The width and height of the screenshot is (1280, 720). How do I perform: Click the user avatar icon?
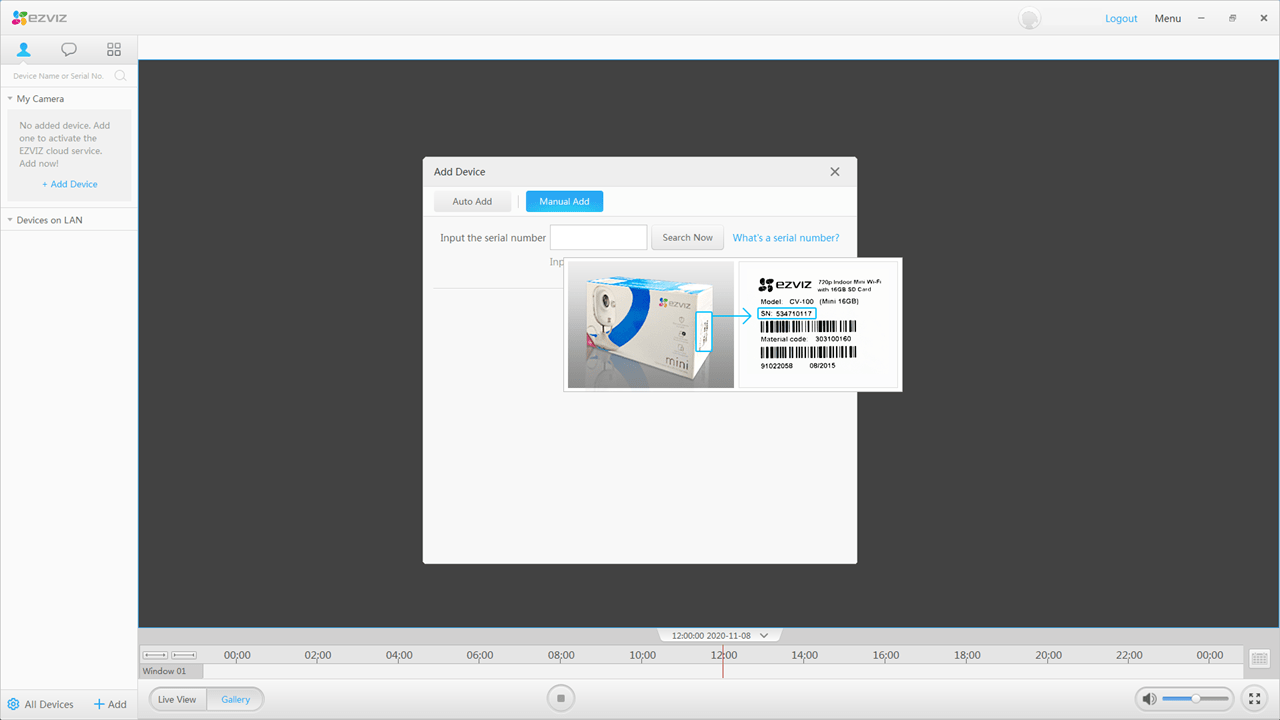click(1029, 18)
